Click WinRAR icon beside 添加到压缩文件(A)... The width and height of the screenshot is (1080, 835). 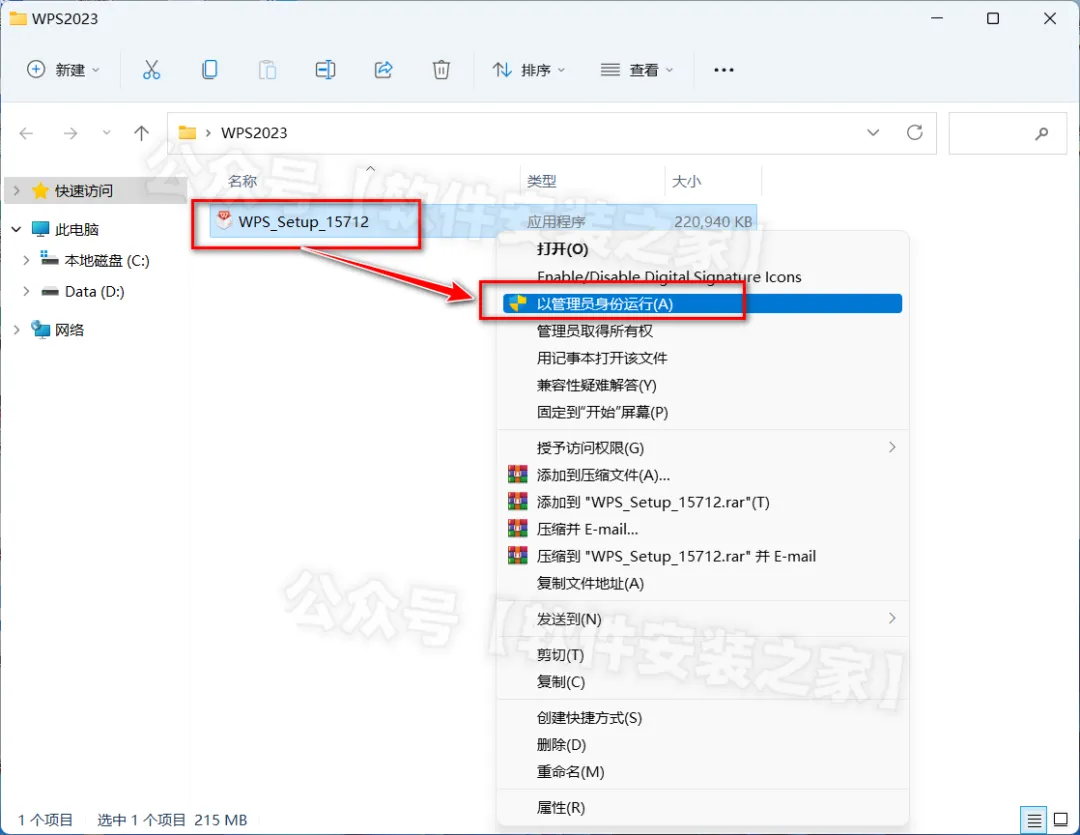coord(517,475)
